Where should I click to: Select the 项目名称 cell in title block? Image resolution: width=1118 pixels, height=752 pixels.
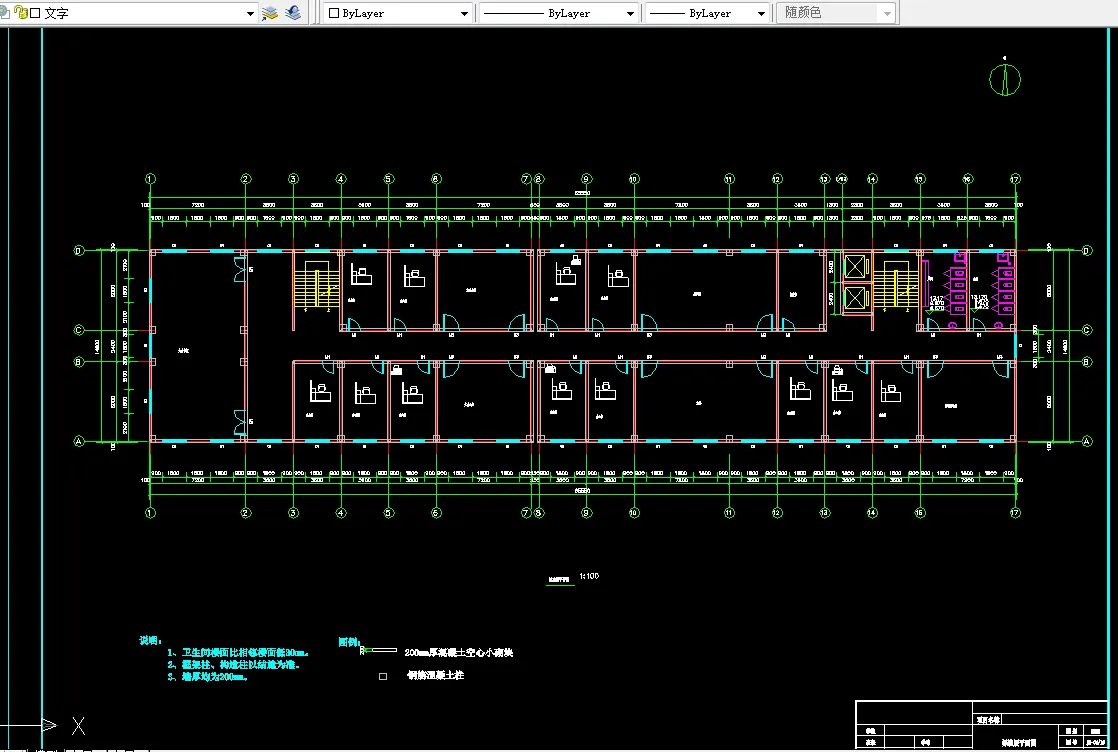(988, 720)
